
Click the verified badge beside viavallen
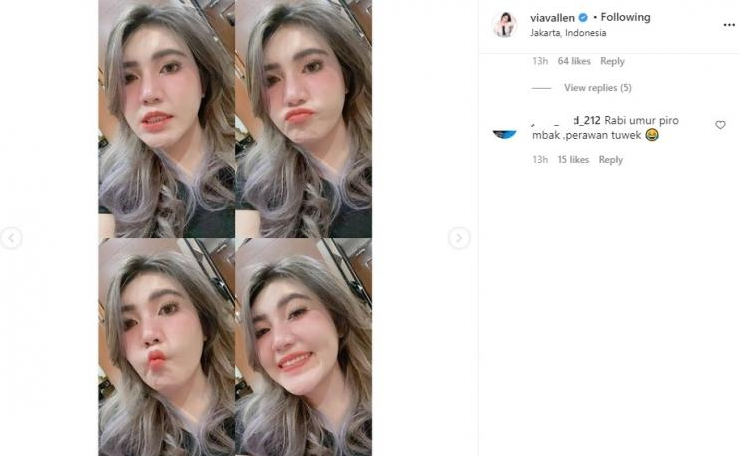(x=583, y=18)
